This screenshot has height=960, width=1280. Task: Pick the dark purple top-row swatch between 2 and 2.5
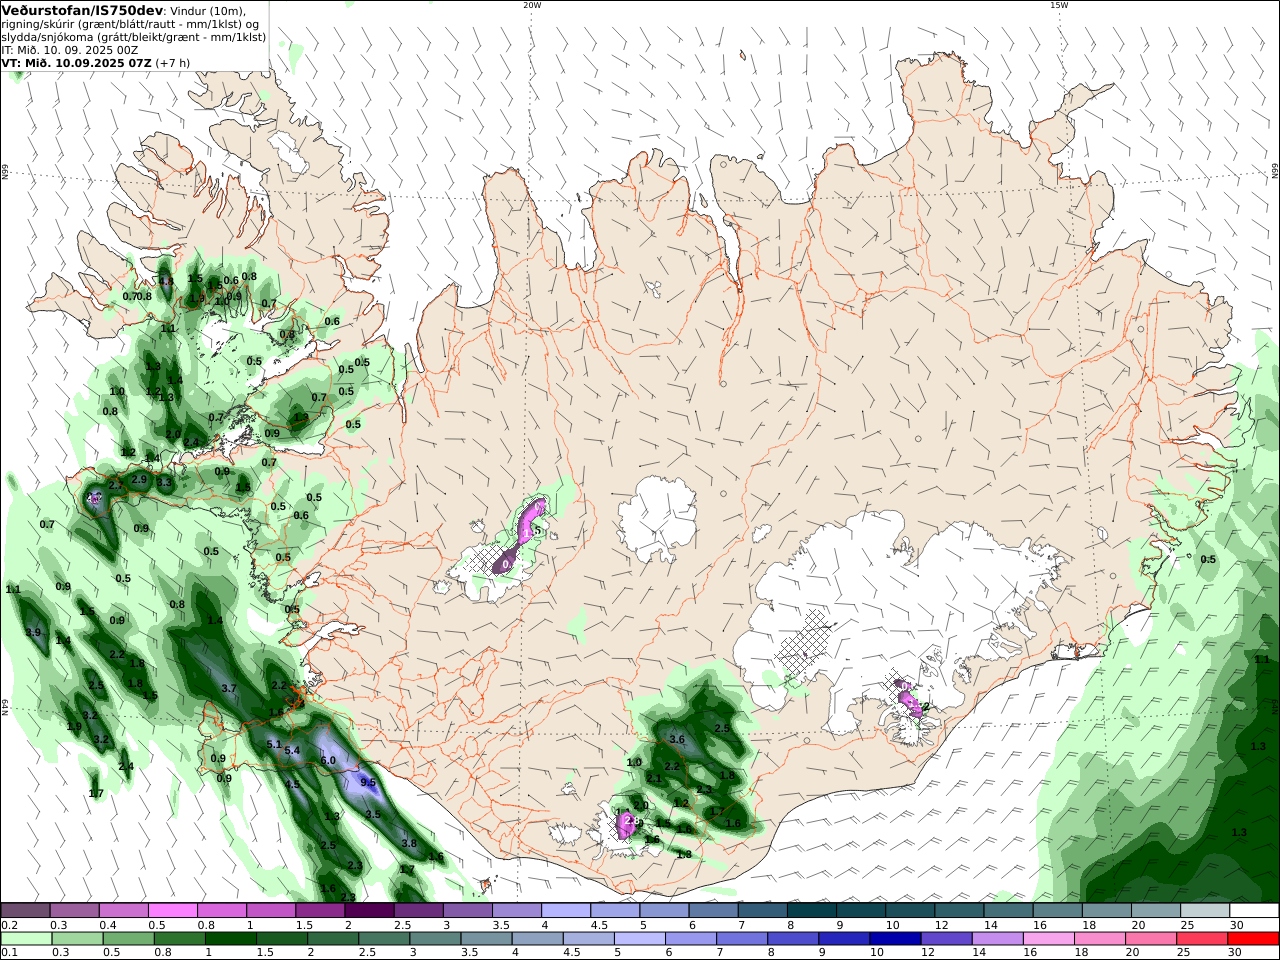coord(369,911)
